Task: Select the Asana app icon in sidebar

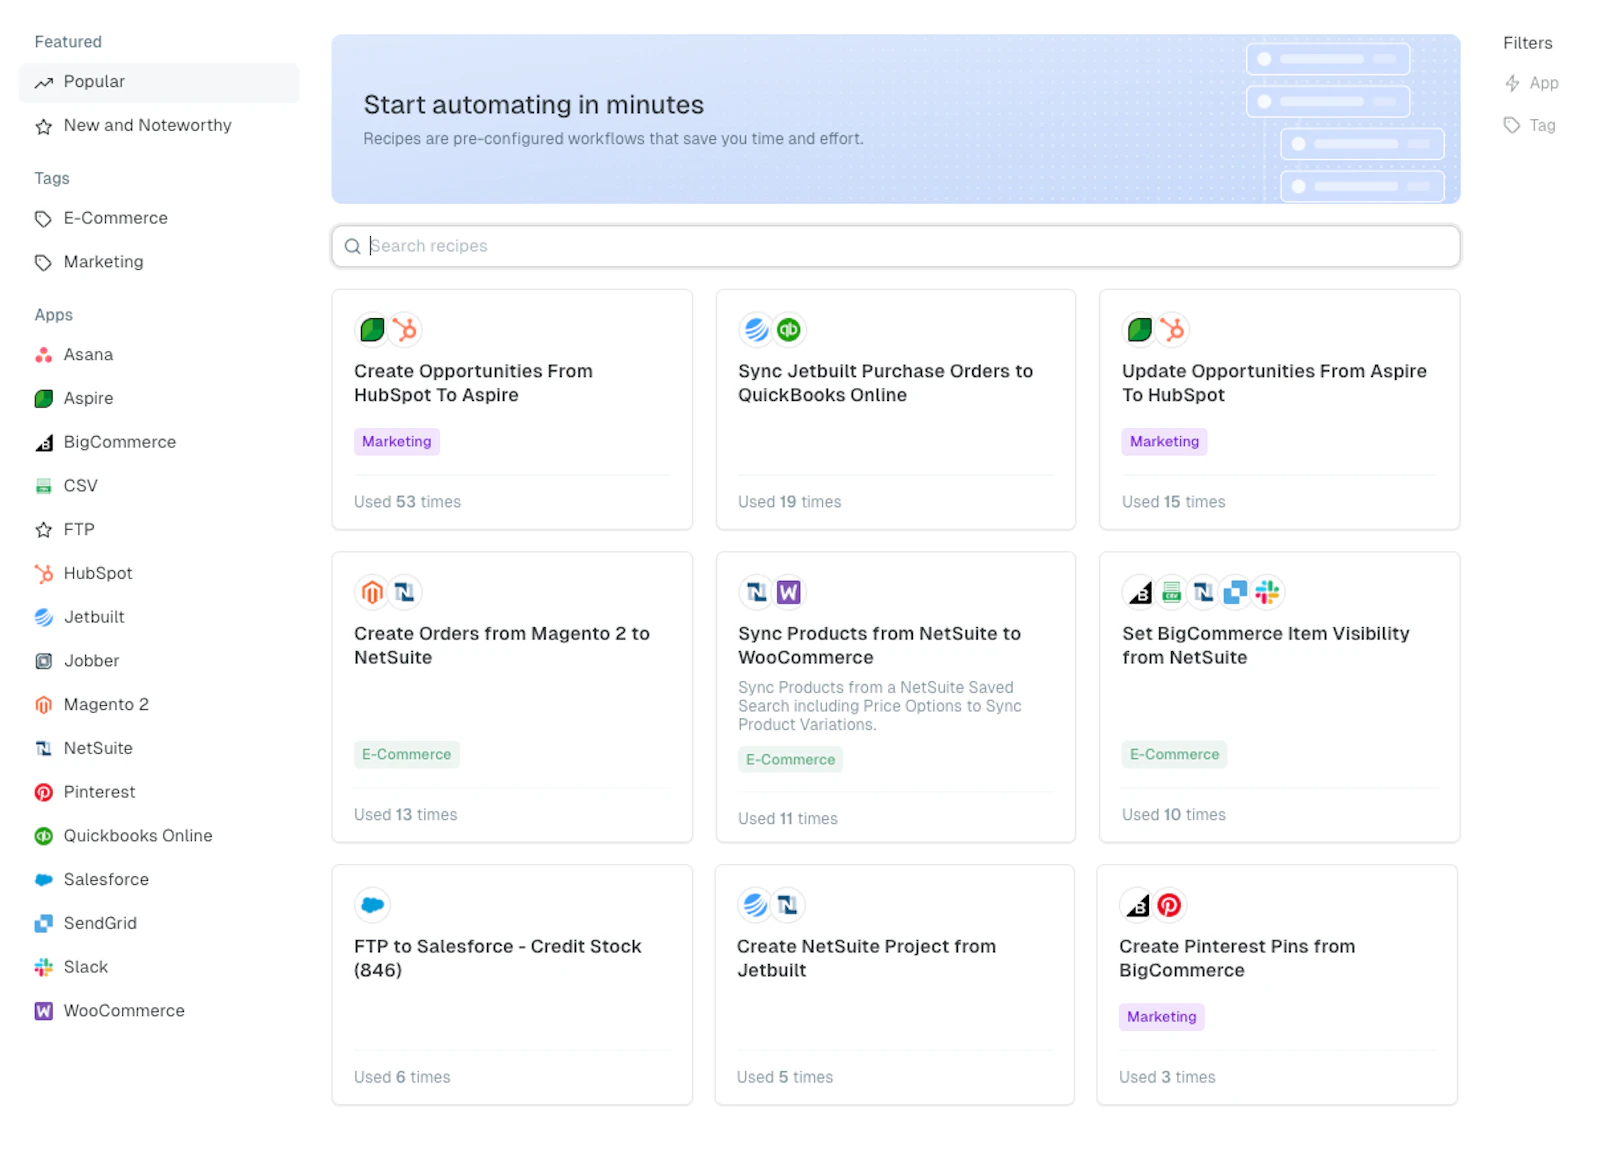Action: coord(43,355)
